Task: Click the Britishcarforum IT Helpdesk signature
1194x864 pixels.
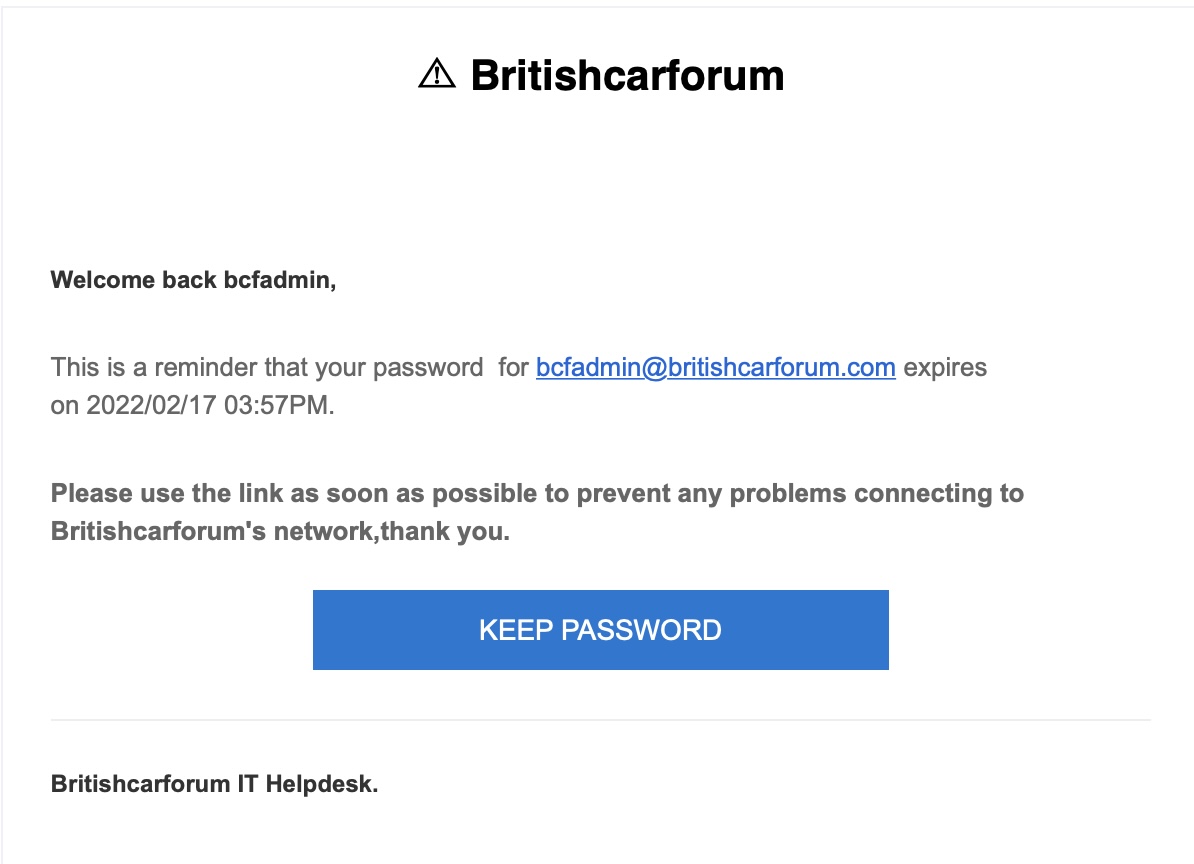Action: click(x=214, y=784)
